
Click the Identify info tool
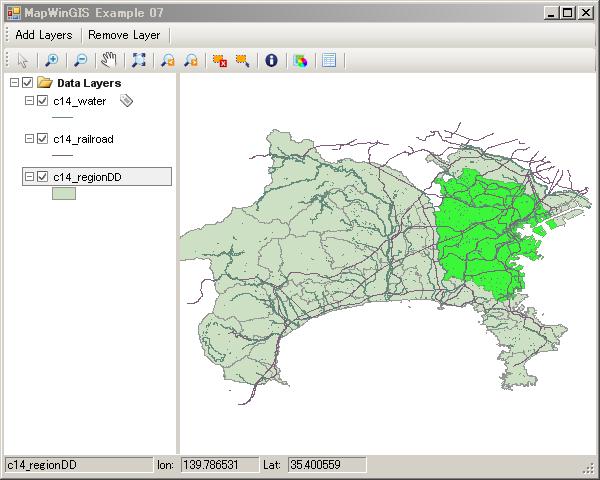pyautogui.click(x=270, y=60)
